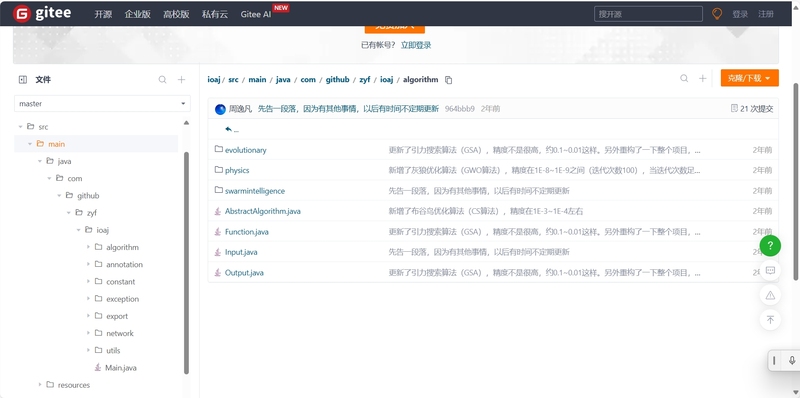This screenshot has height=398, width=800.
Task: Open the 私有云 menu item
Action: click(215, 14)
